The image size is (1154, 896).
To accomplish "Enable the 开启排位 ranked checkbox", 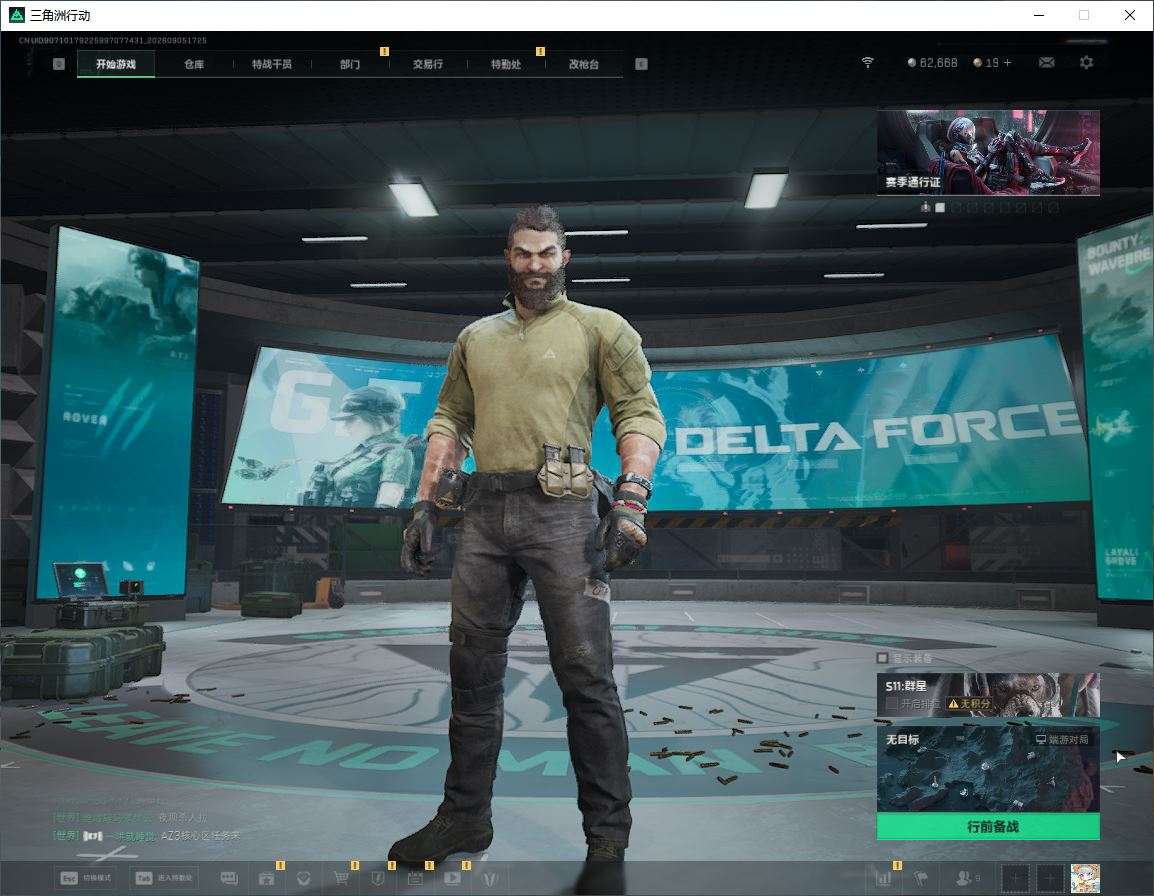I will (892, 704).
